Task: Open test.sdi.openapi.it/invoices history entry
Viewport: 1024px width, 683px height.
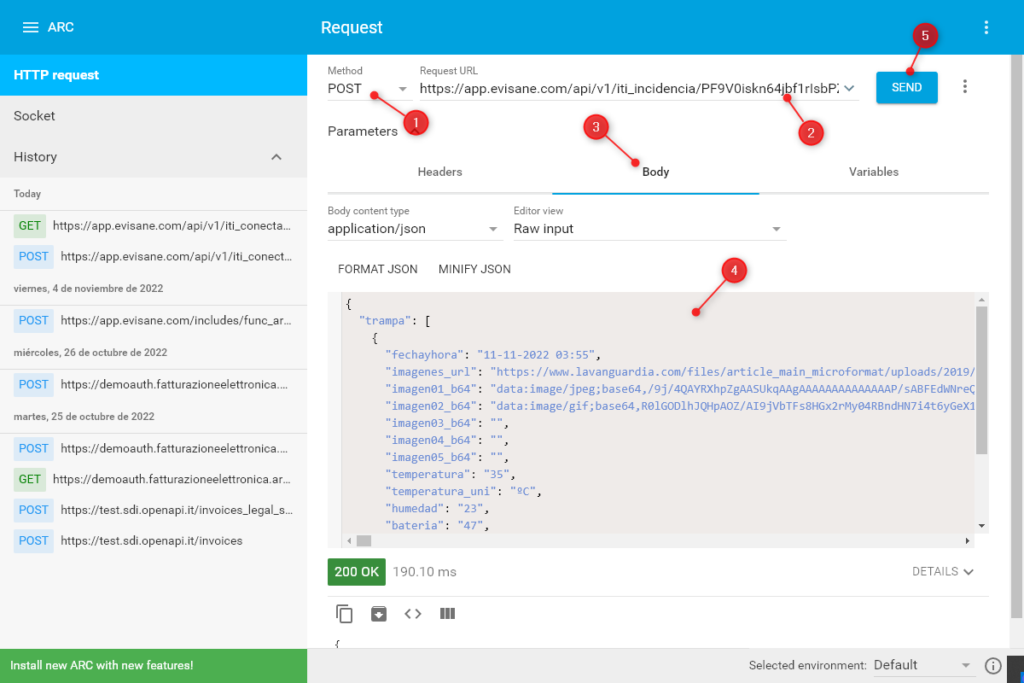Action: coord(150,541)
